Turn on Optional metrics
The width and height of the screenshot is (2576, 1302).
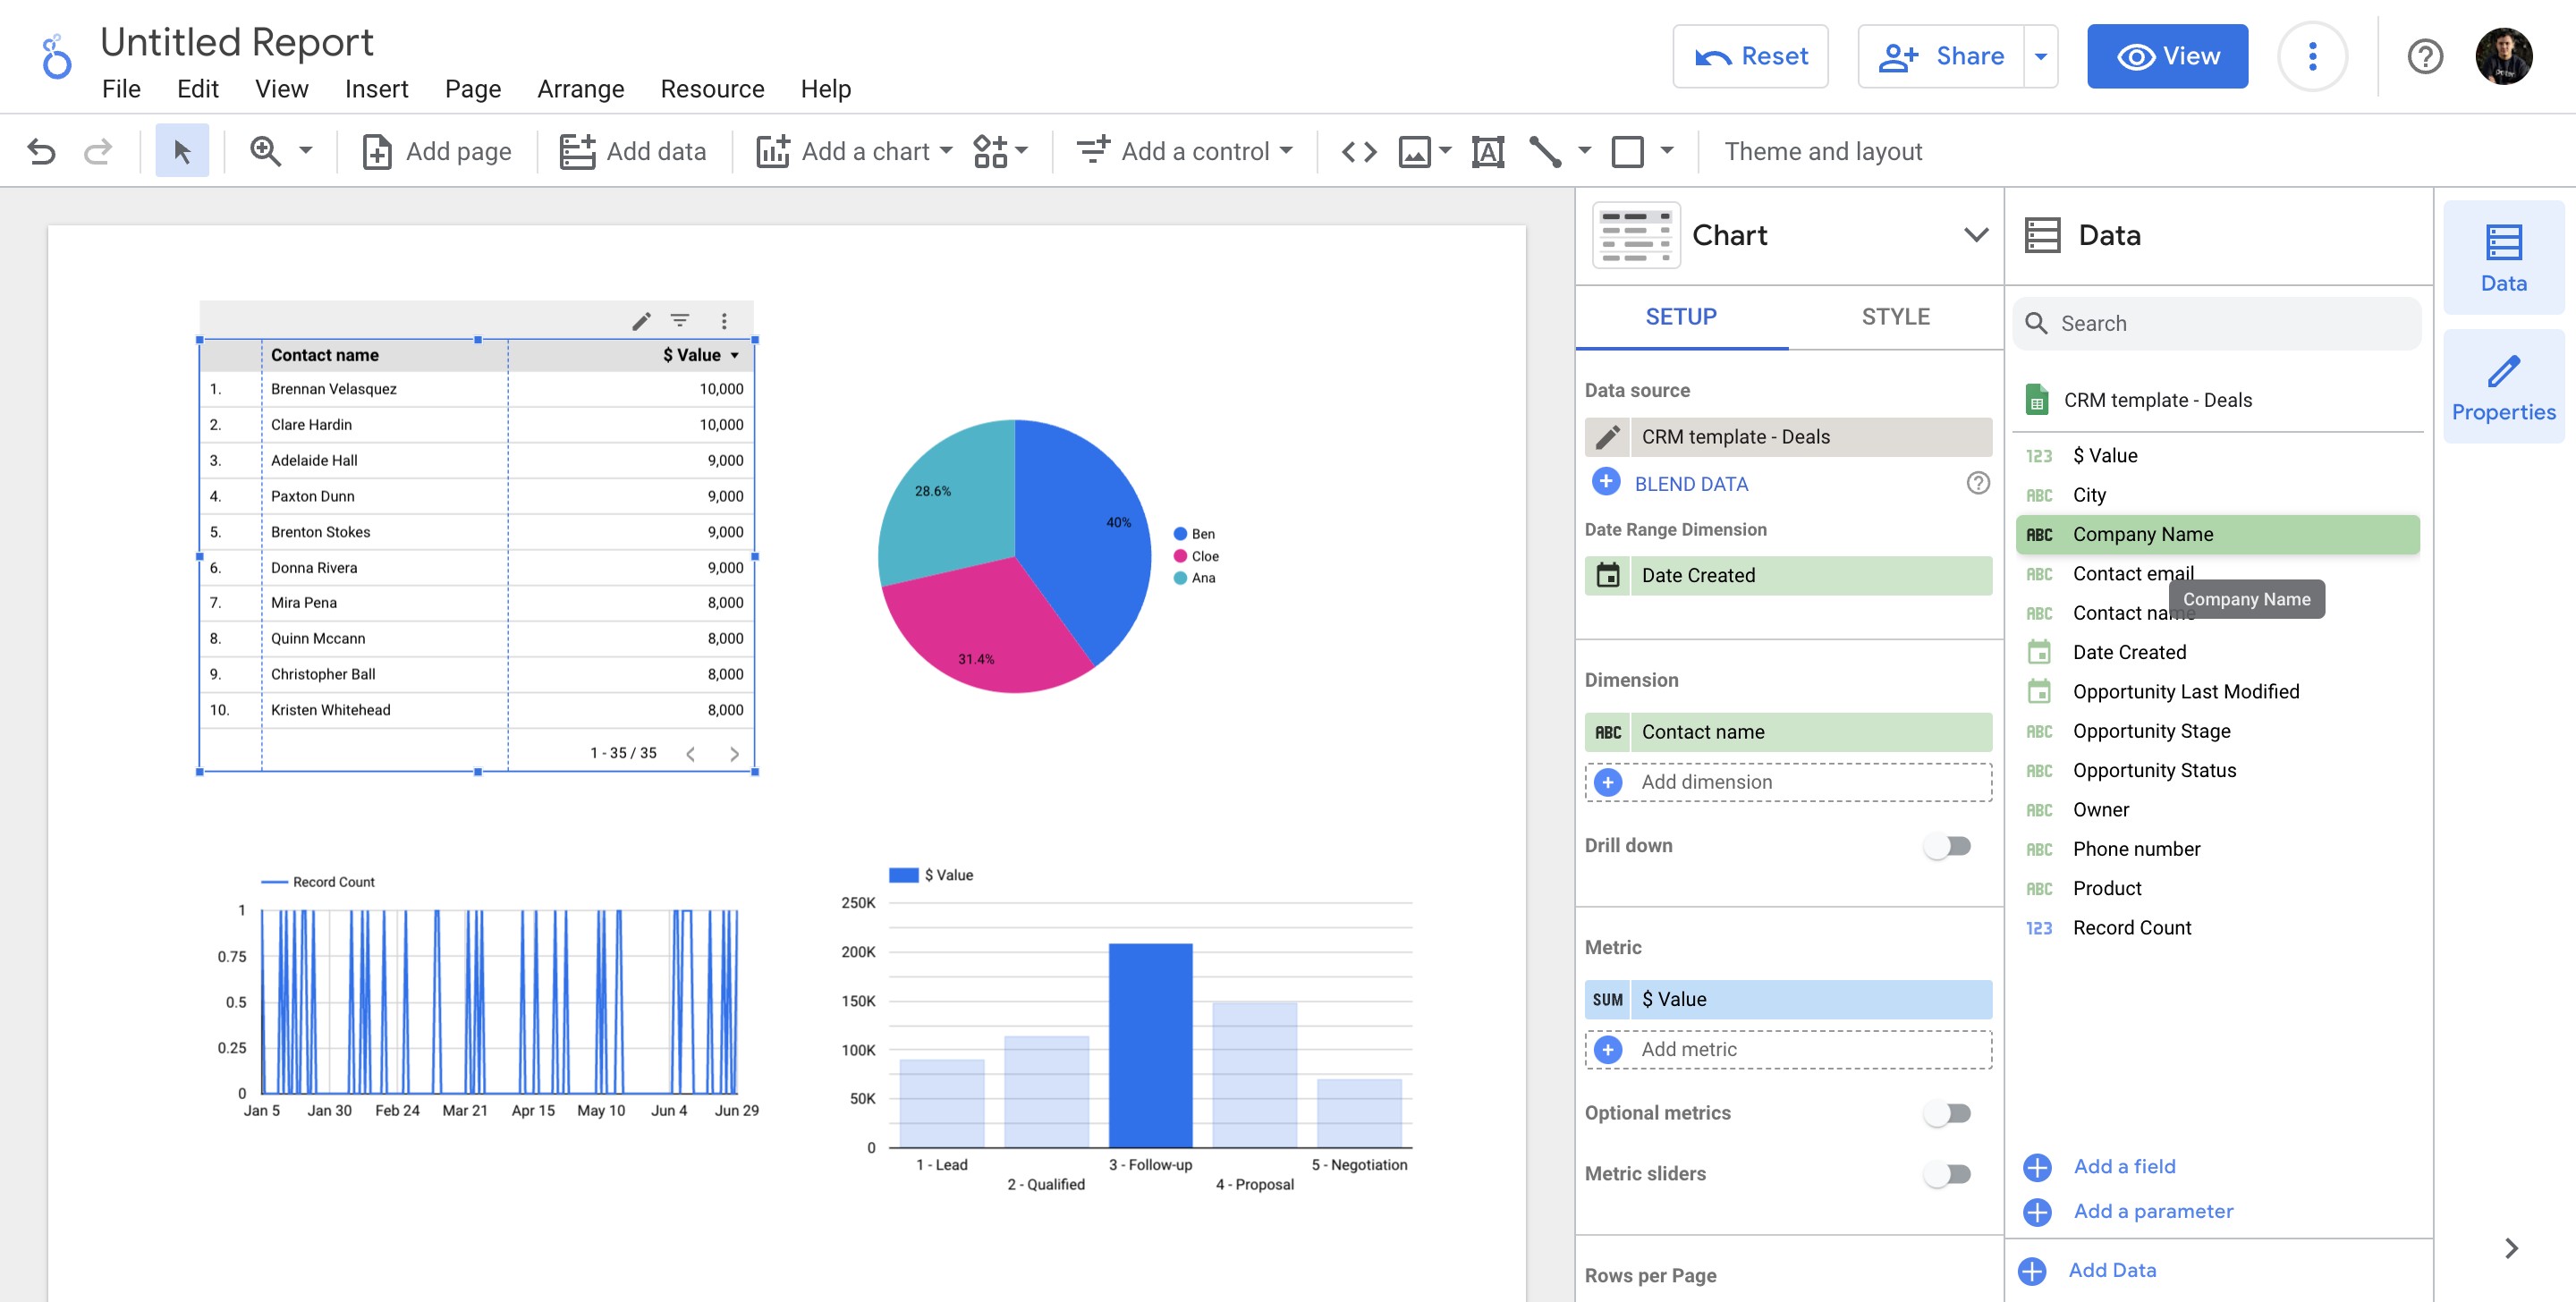(1947, 1112)
